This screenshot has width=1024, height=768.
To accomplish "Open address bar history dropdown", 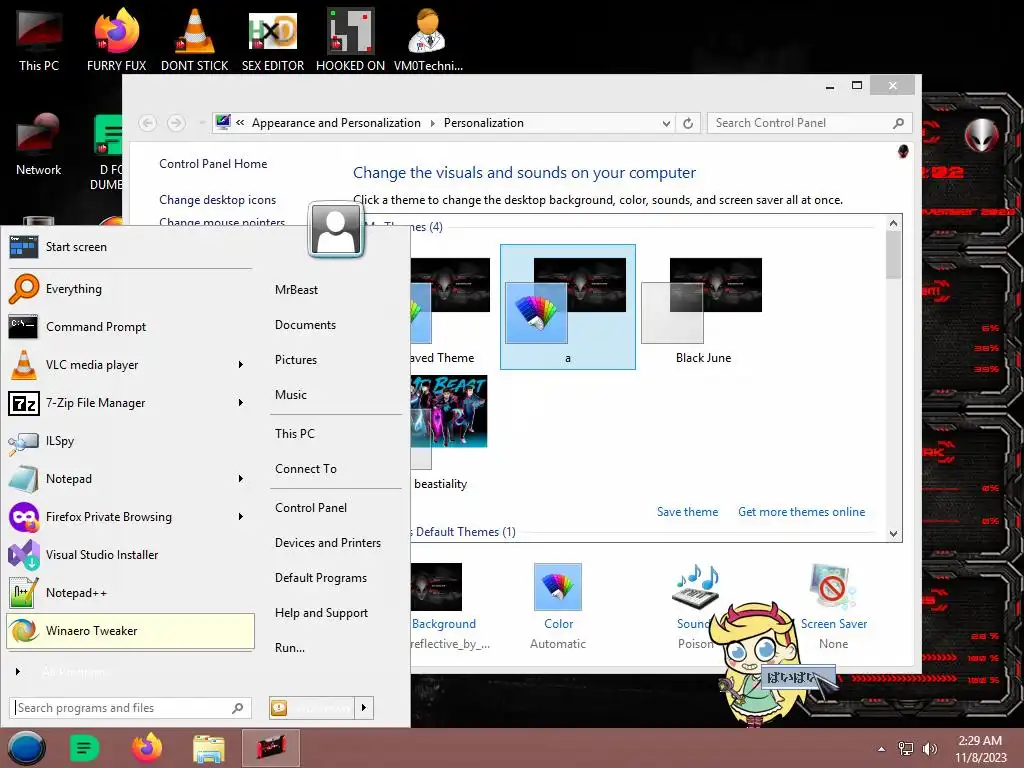I will (665, 123).
